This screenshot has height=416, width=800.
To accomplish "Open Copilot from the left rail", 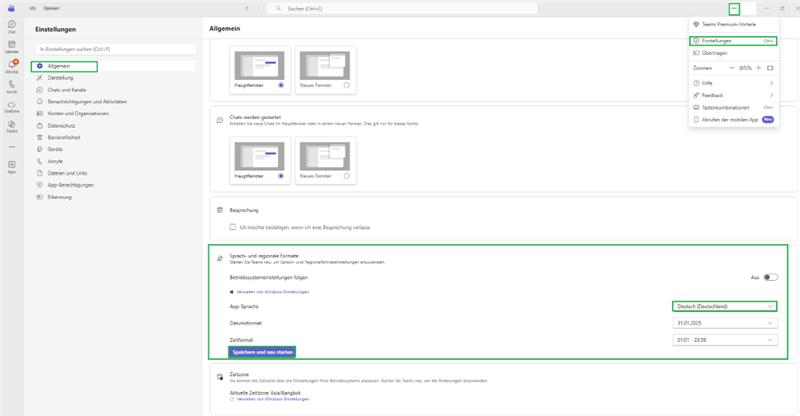I will pos(12,126).
